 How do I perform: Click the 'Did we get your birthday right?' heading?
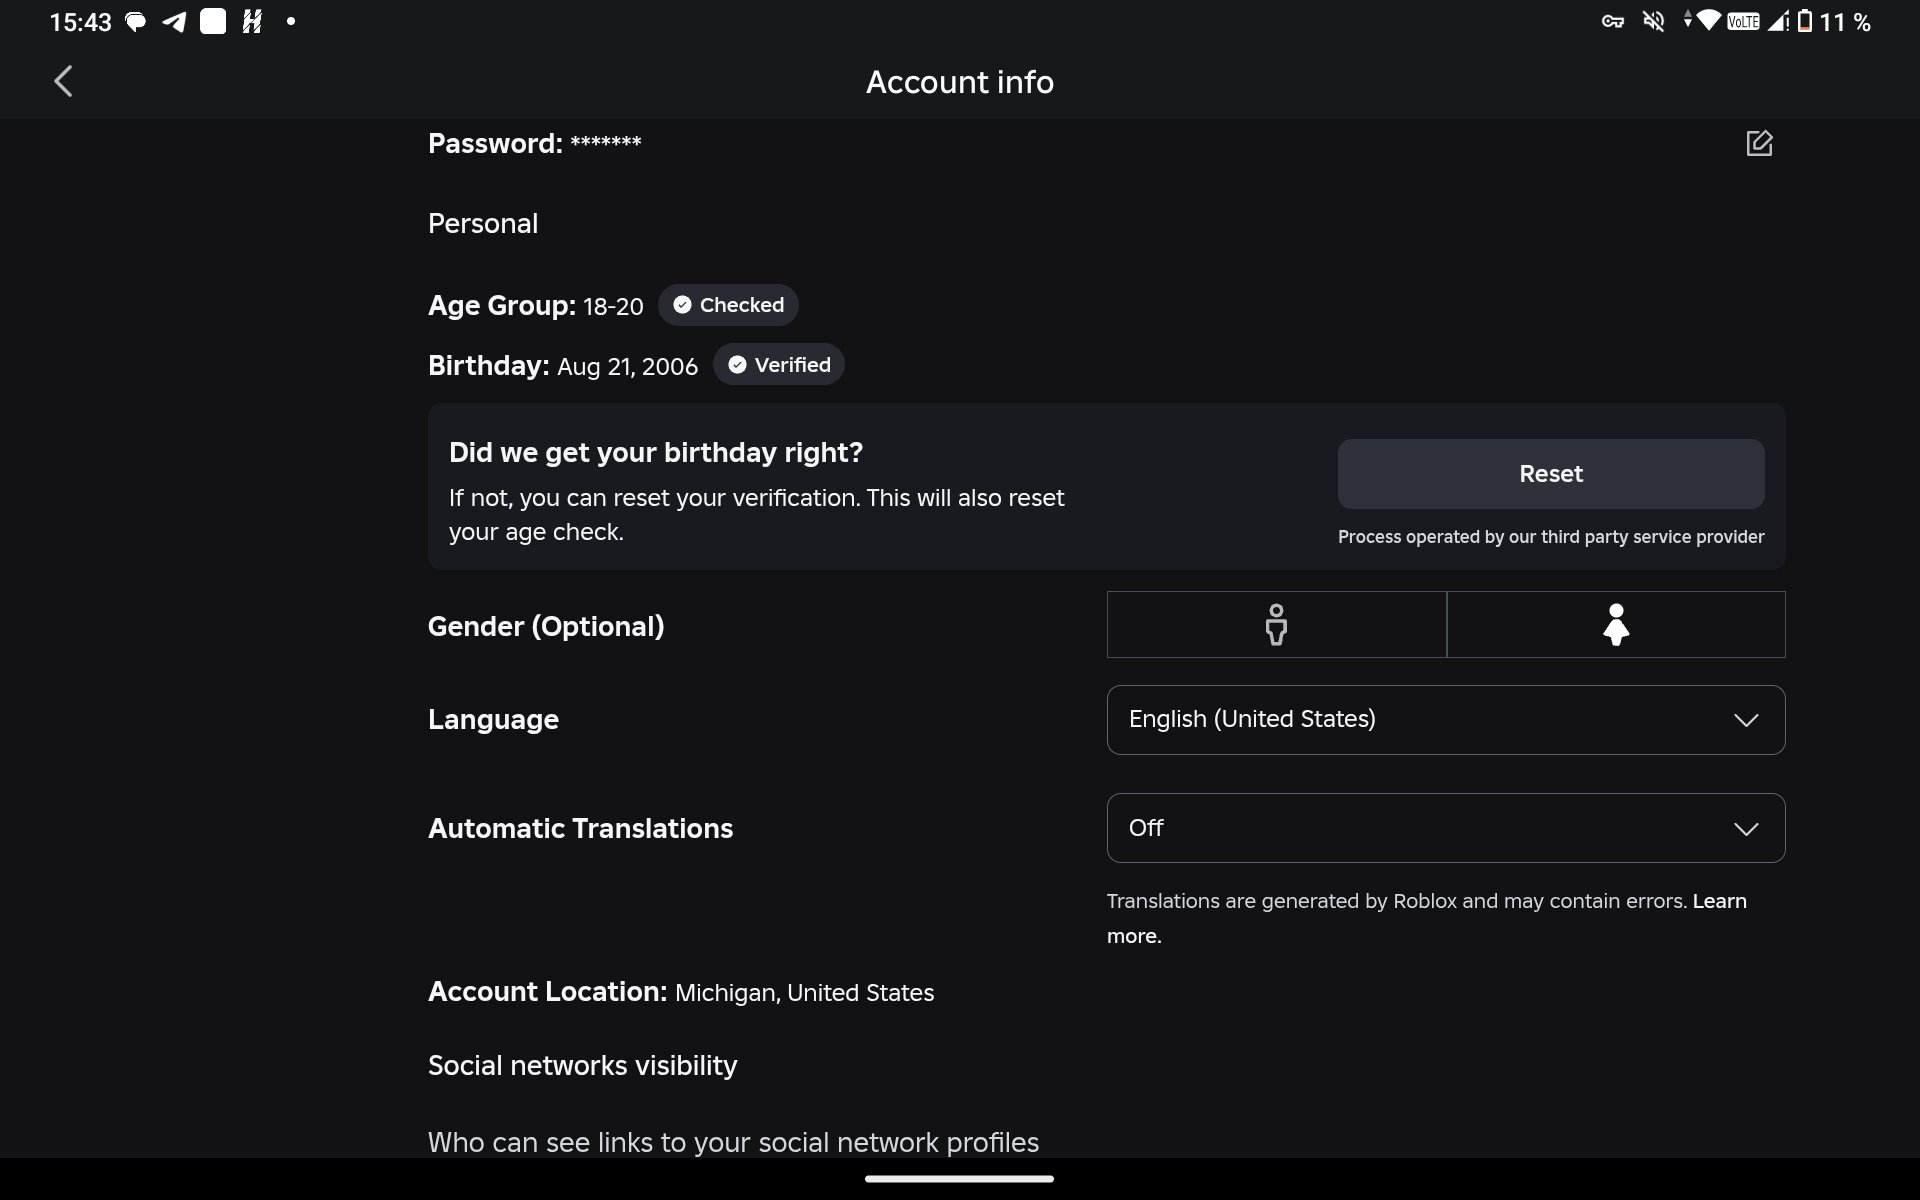[x=656, y=452]
